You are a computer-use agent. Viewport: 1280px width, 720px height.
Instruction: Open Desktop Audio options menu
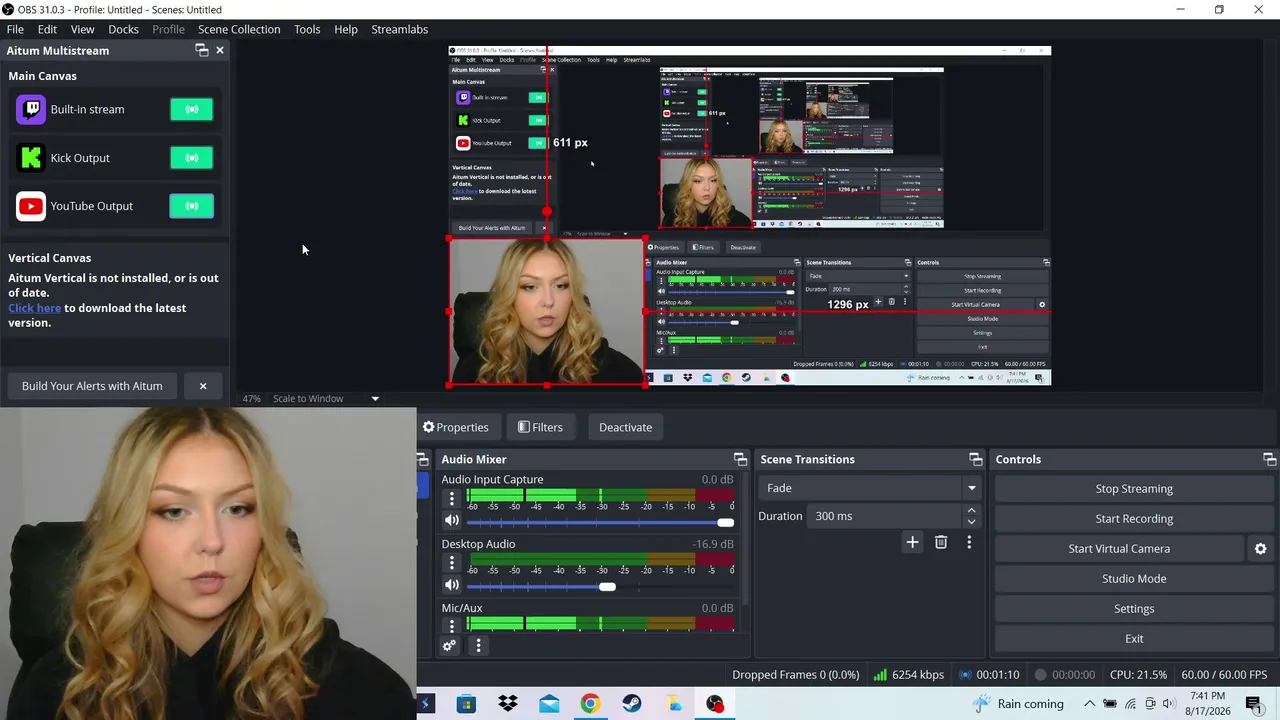point(452,562)
